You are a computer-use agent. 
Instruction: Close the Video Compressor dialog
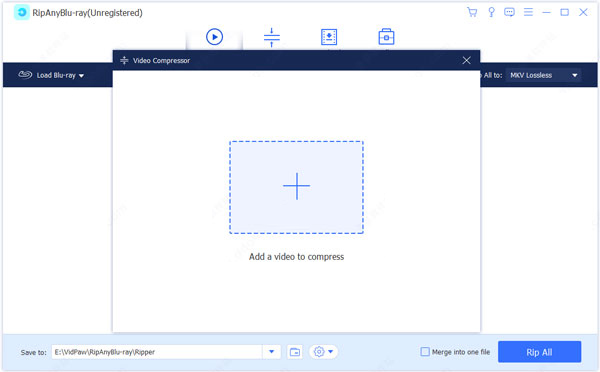point(466,60)
